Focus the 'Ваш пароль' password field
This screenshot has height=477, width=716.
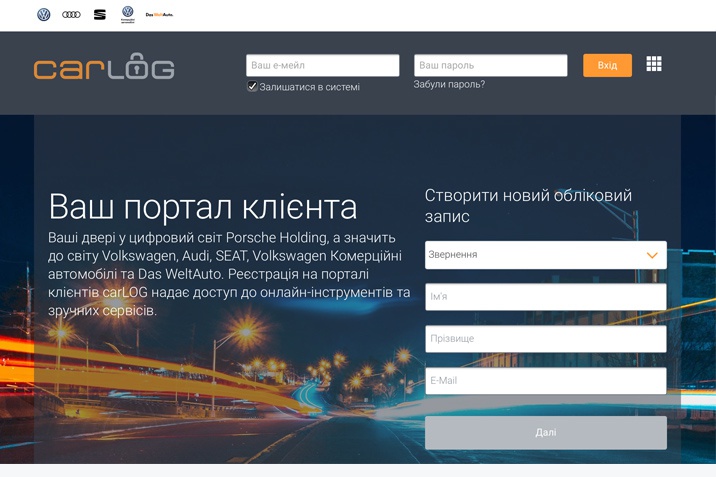[490, 65]
